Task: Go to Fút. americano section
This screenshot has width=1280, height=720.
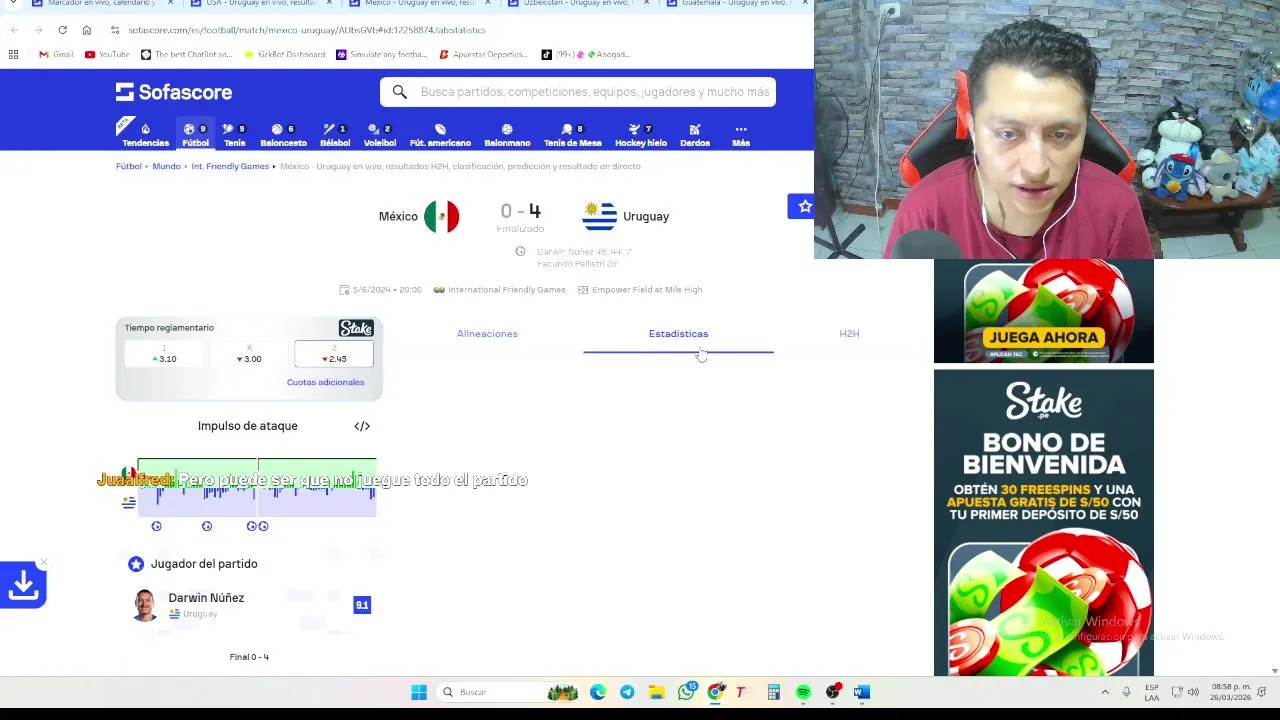Action: [440, 134]
